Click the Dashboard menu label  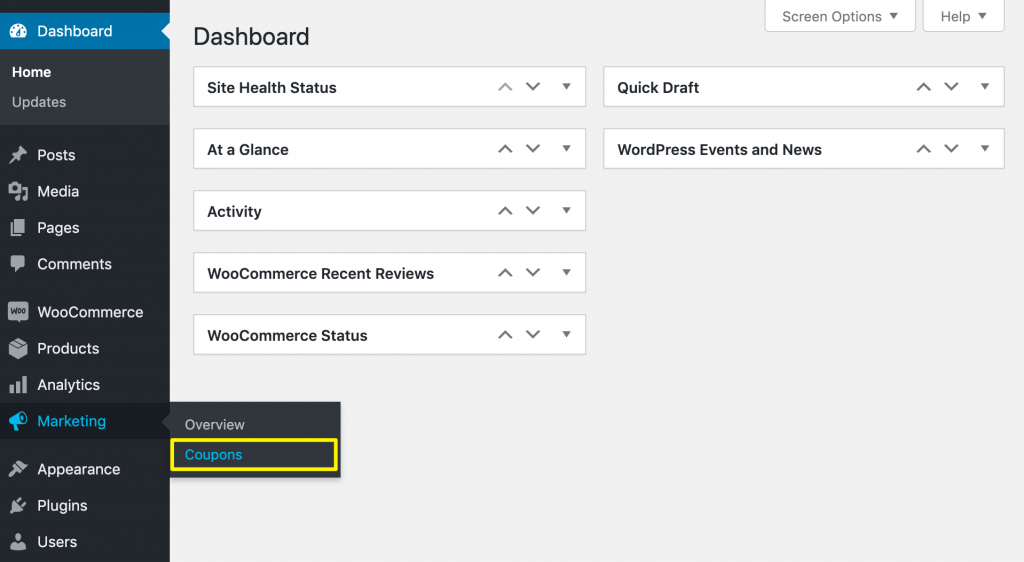[x=74, y=31]
